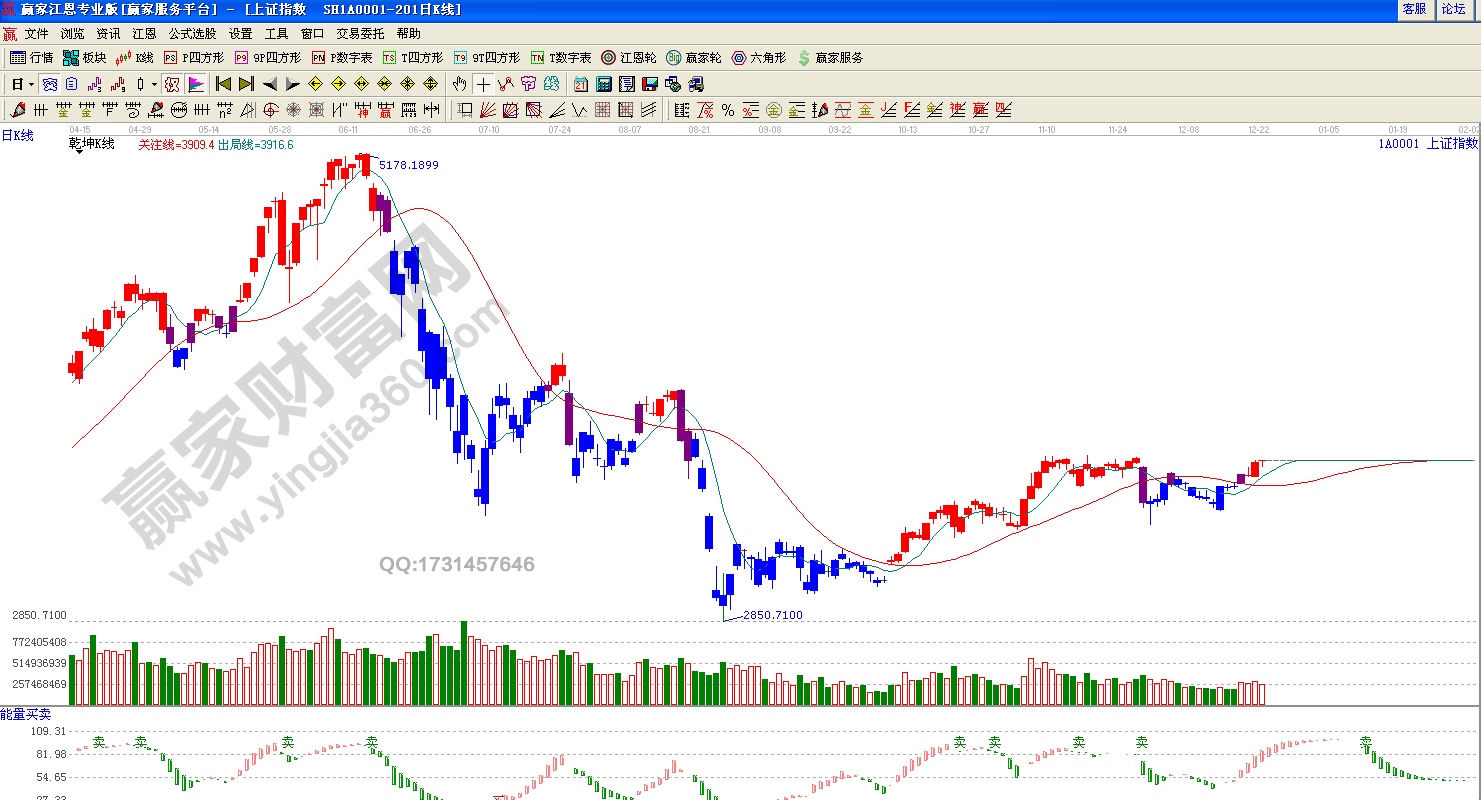Click the 5178.1899 peak candlestick

[x=363, y=164]
